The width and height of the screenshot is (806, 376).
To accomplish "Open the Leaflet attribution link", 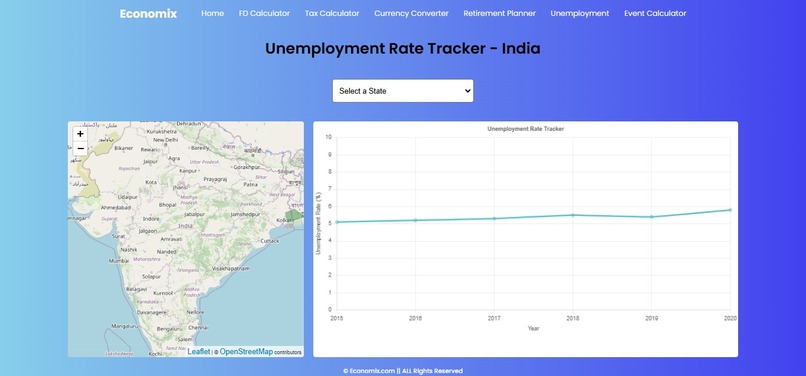I will (198, 352).
